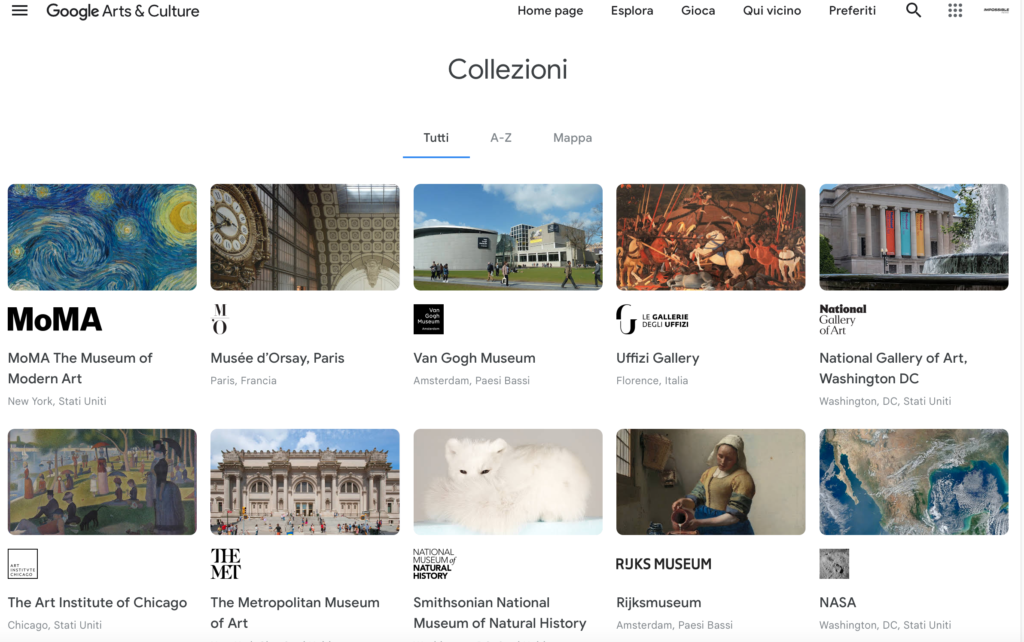Open the white arctic fox thumbnail
The width and height of the screenshot is (1024, 642).
[508, 482]
